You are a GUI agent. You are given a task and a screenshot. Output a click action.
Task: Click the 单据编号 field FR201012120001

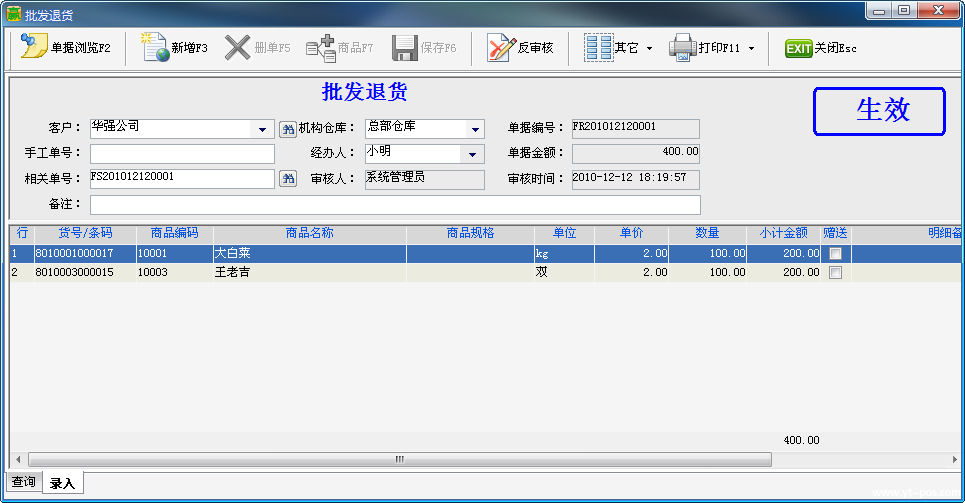coord(636,128)
